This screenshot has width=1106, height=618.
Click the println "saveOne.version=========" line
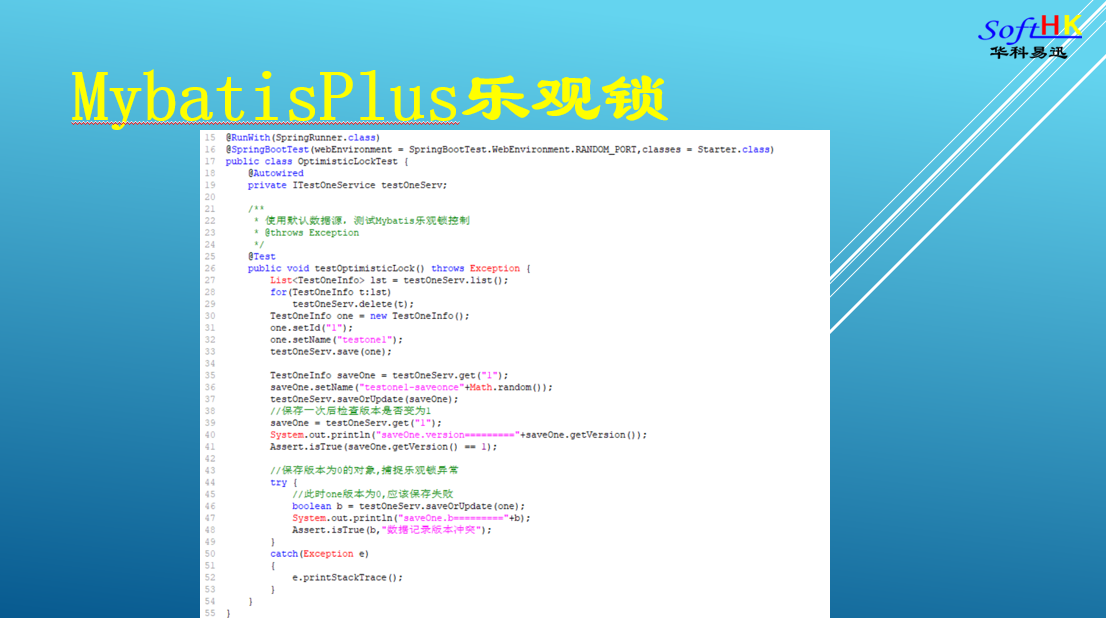458,435
